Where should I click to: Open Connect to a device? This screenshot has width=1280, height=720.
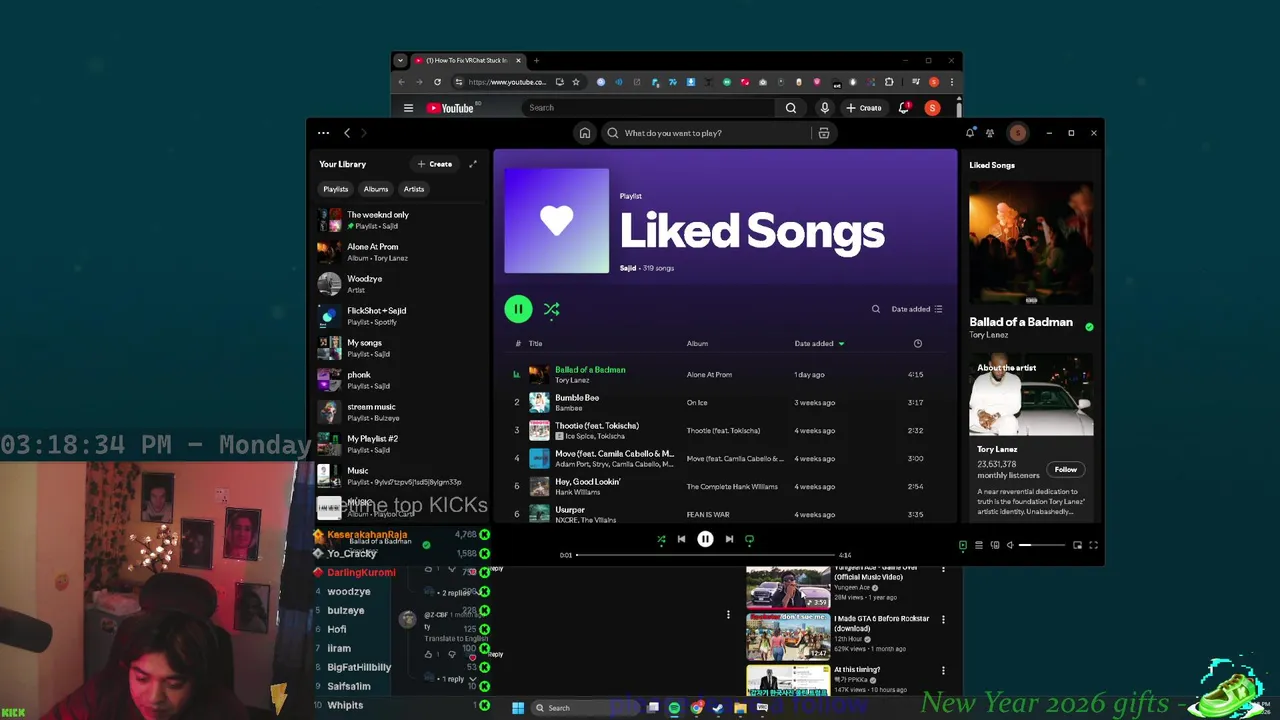coord(995,545)
